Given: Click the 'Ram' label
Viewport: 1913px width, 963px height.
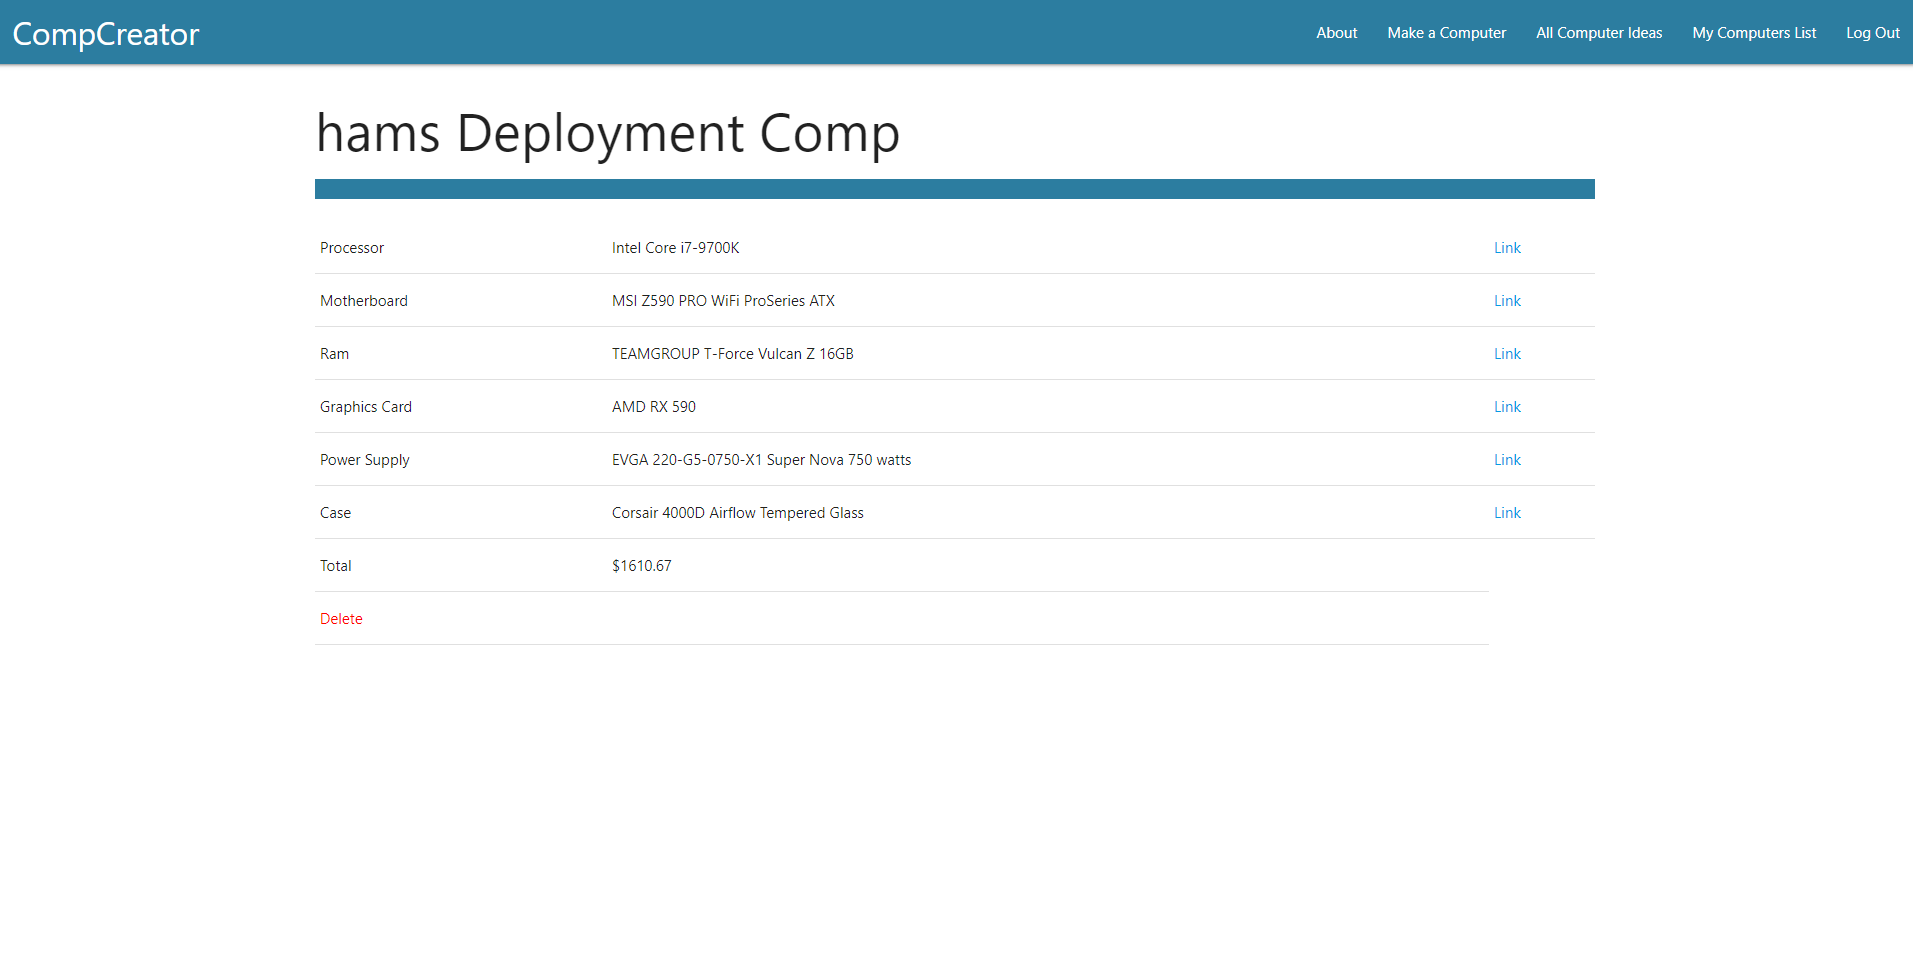Looking at the screenshot, I should (335, 354).
